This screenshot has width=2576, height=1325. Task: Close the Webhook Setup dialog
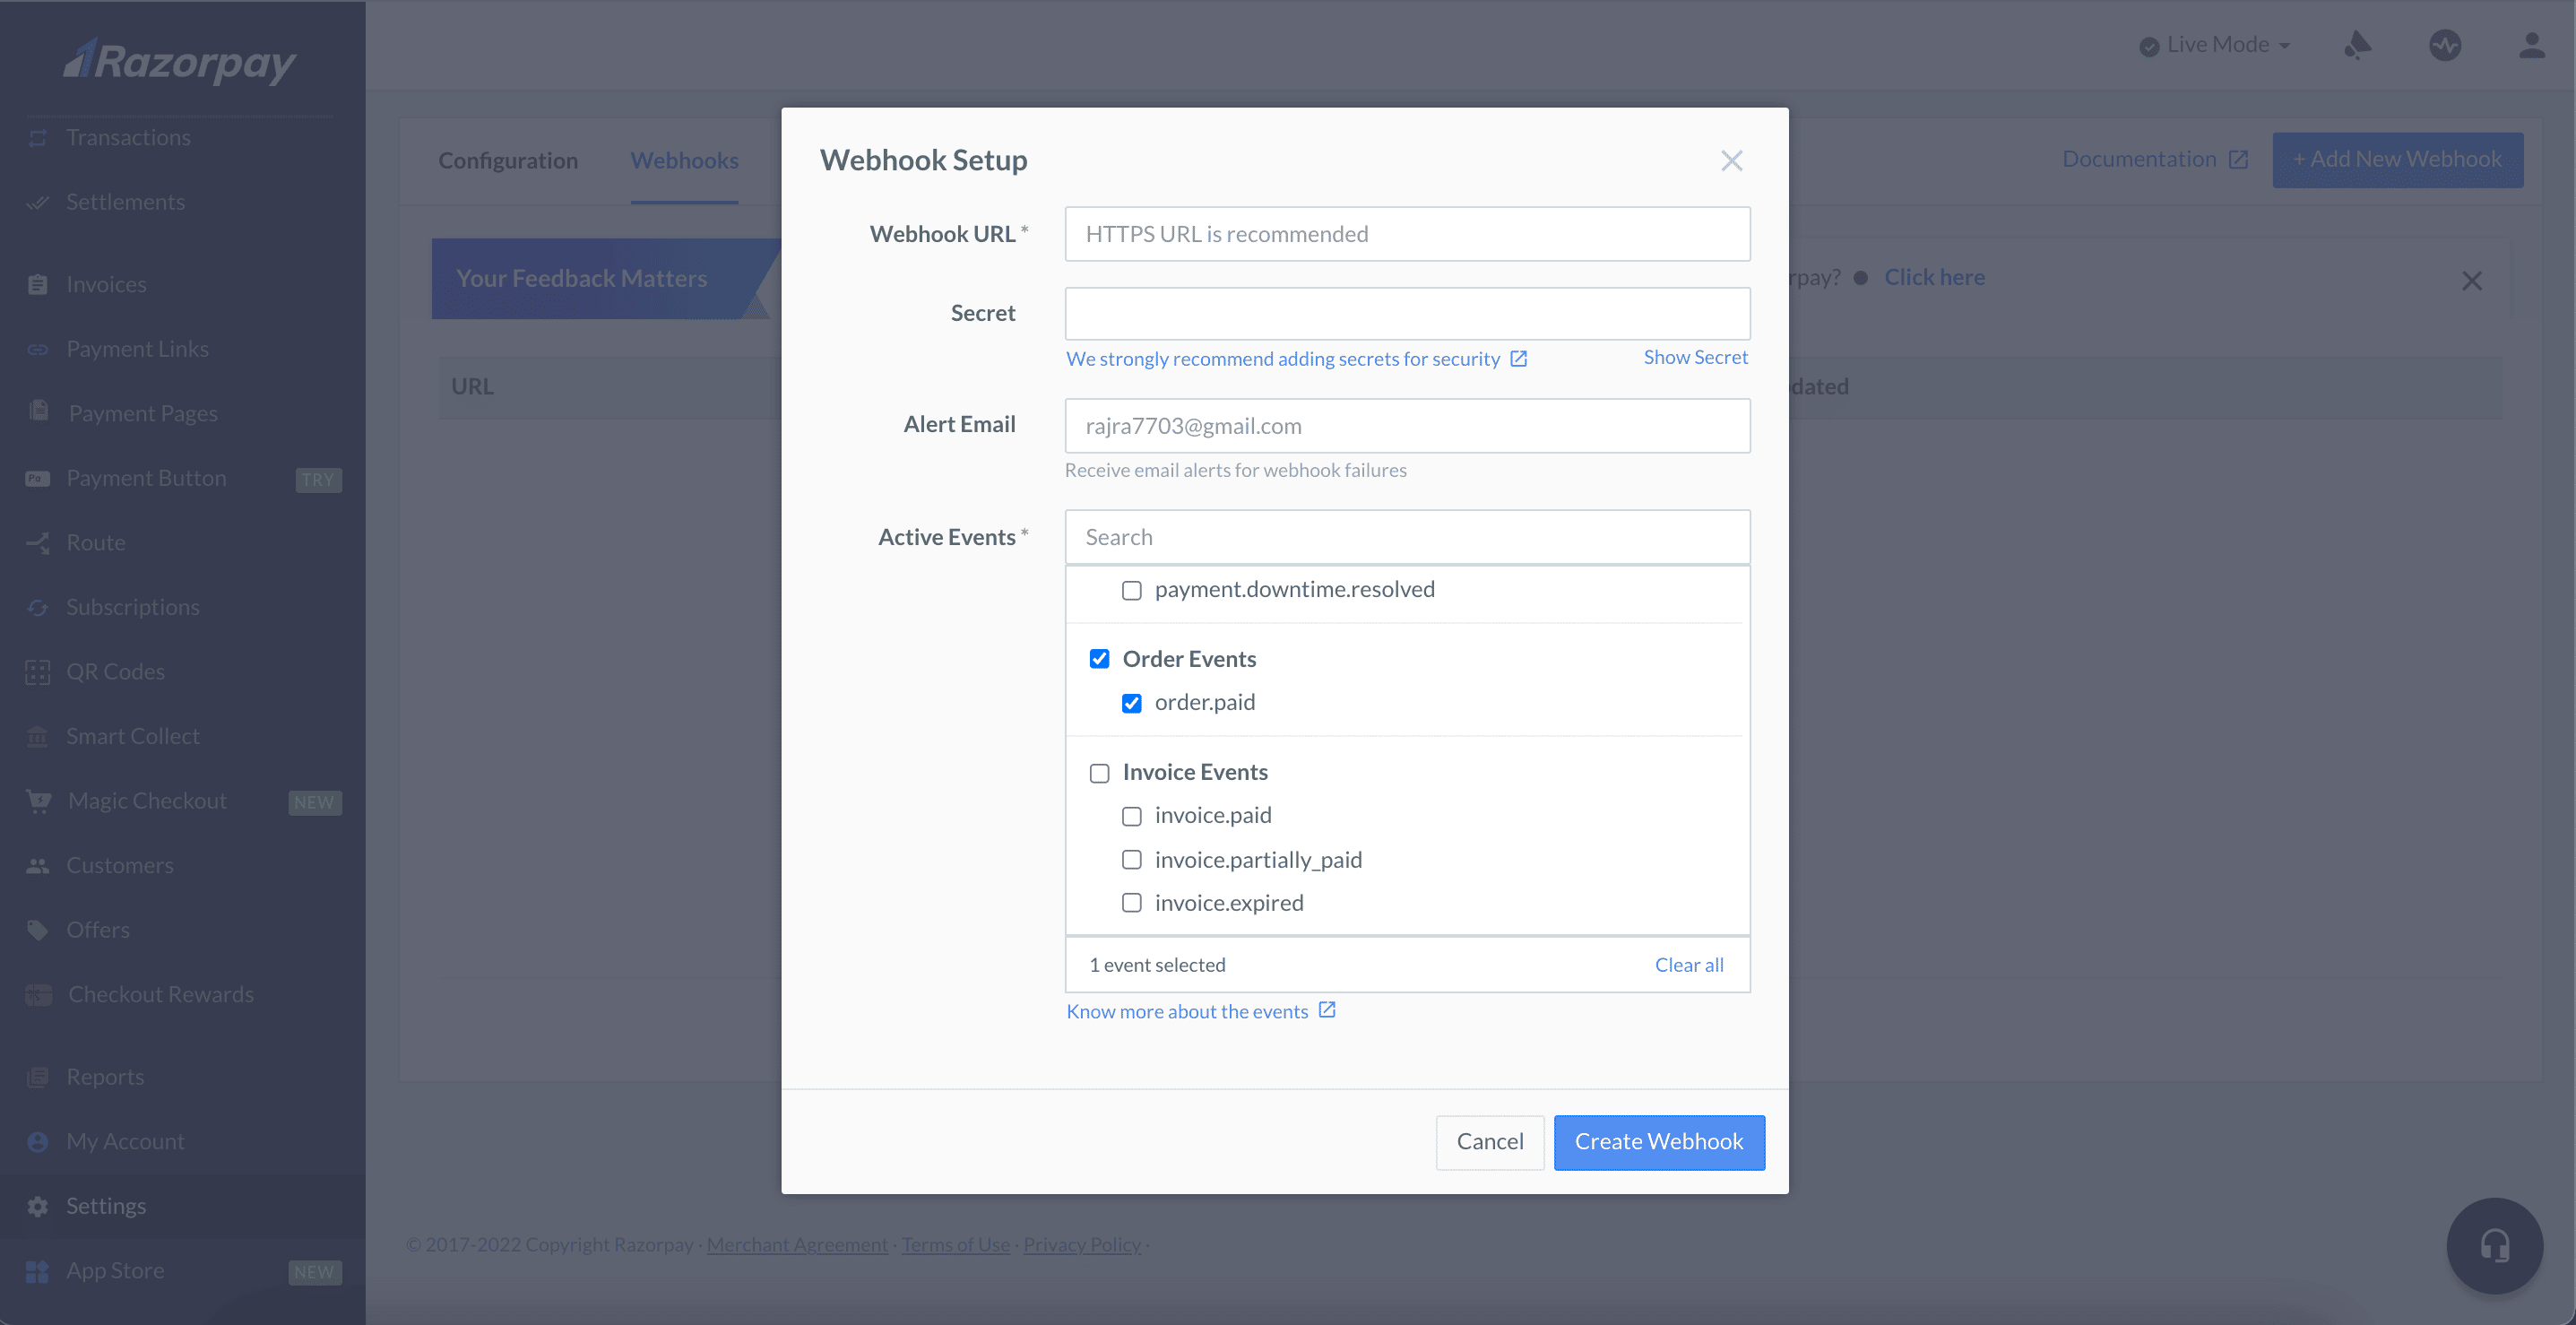pyautogui.click(x=1731, y=161)
